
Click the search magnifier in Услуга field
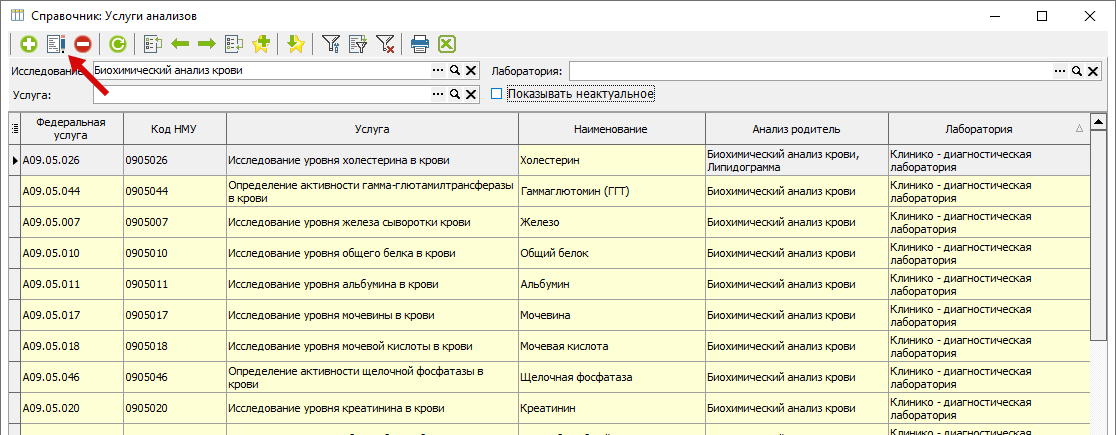click(x=454, y=94)
